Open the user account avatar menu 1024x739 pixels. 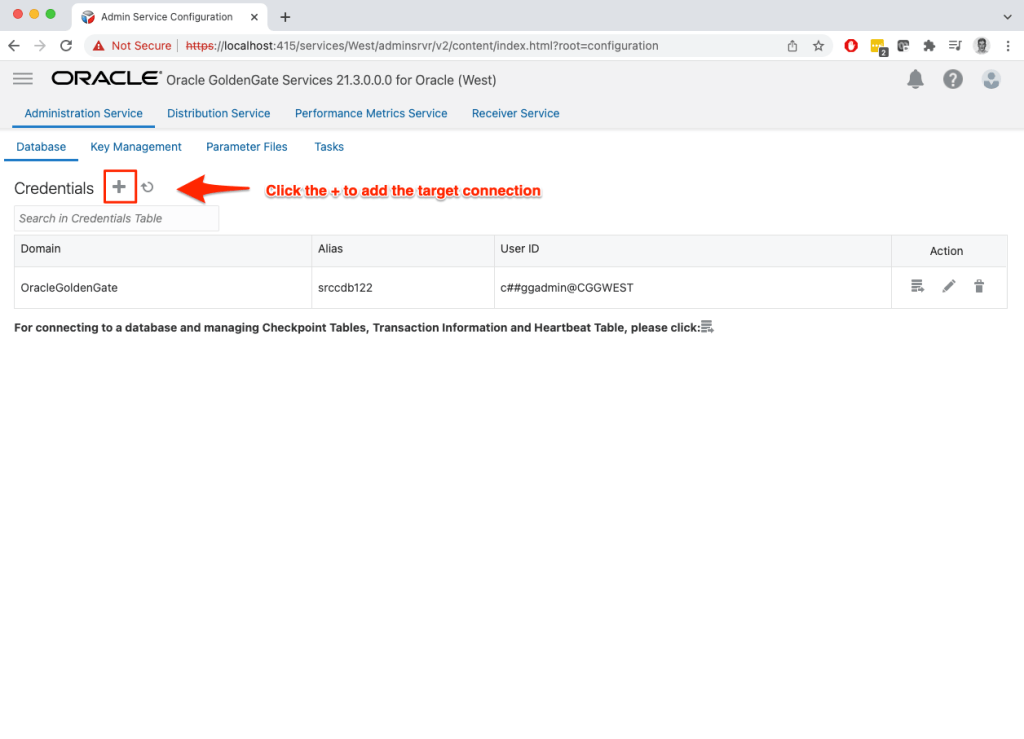tap(991, 79)
